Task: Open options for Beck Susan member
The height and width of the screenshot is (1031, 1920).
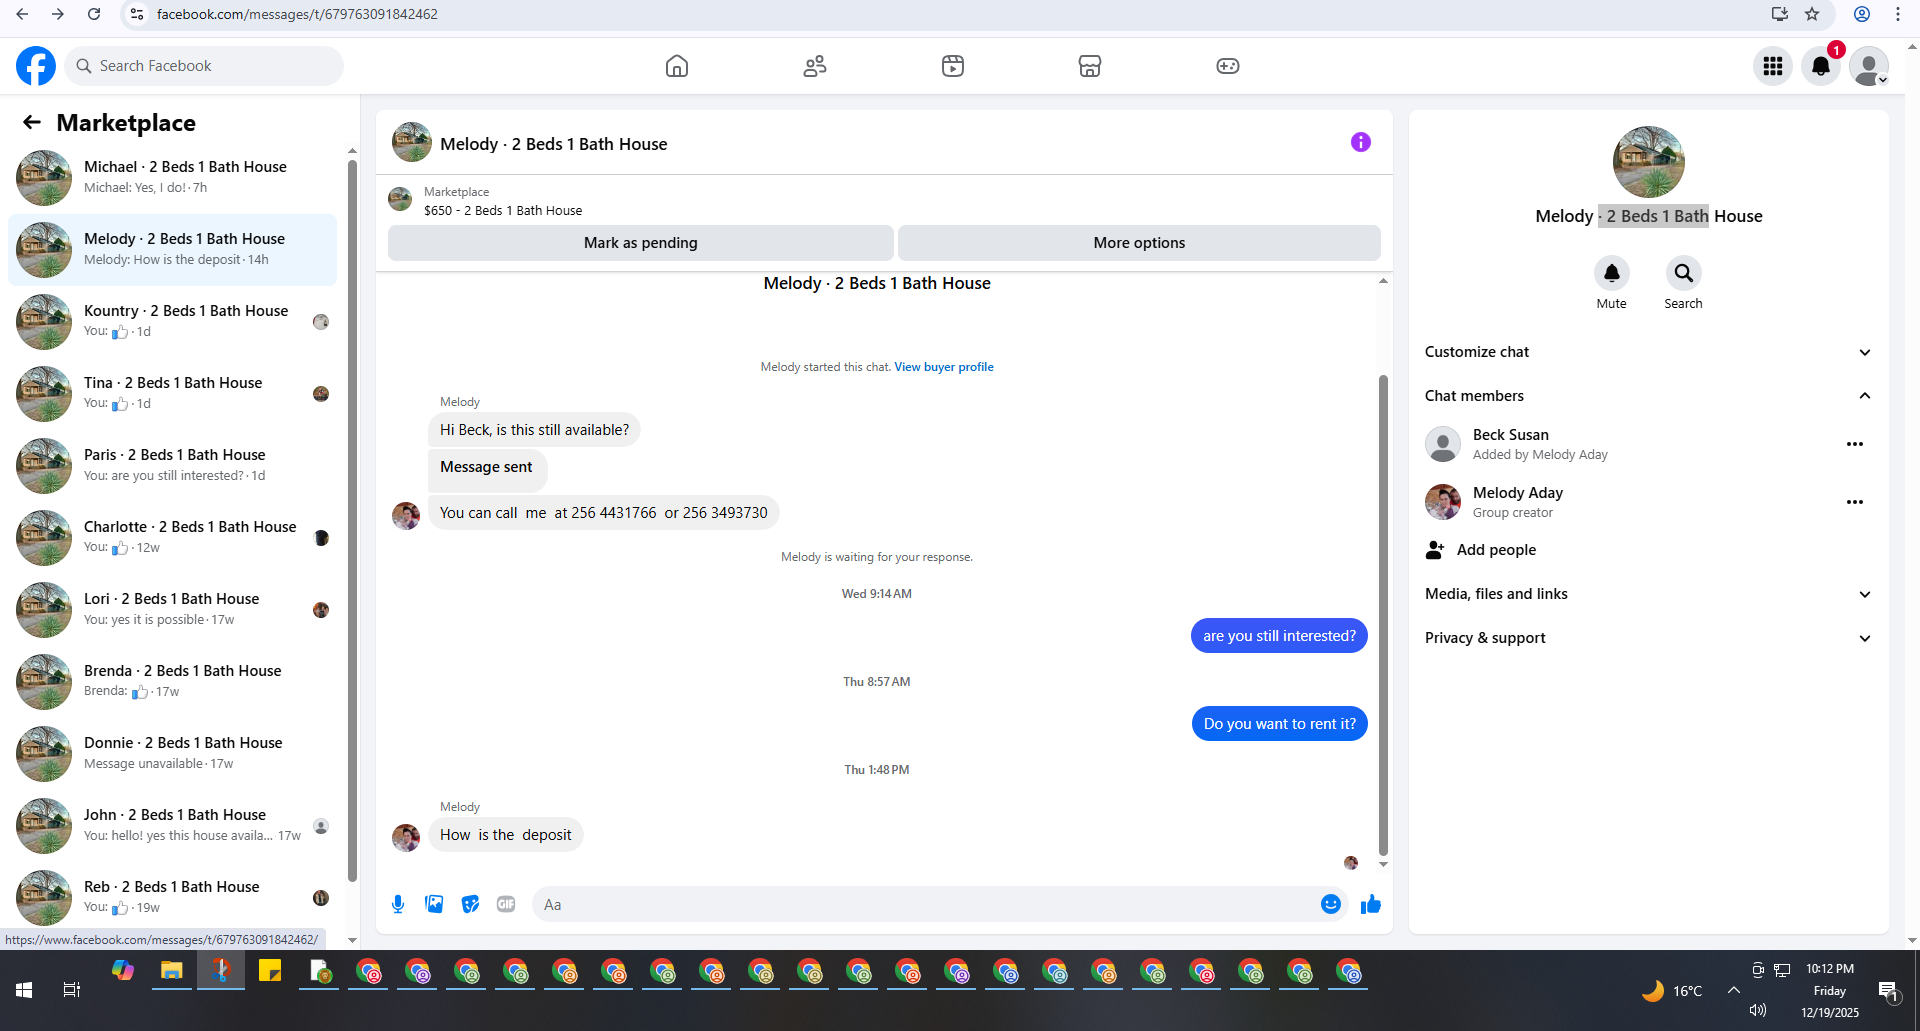Action: click(x=1855, y=444)
